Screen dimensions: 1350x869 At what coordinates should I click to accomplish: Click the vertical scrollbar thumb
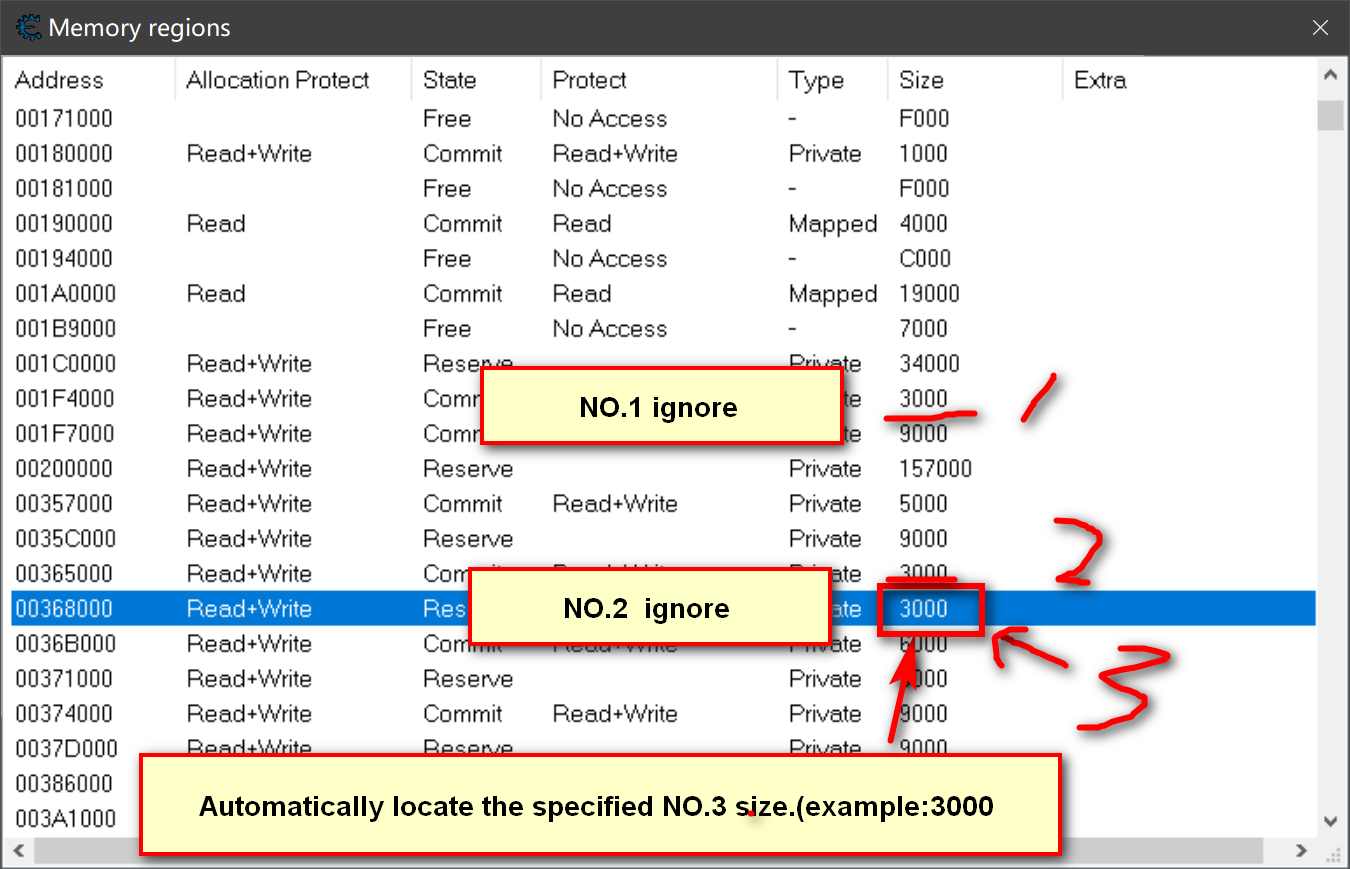coord(1330,116)
